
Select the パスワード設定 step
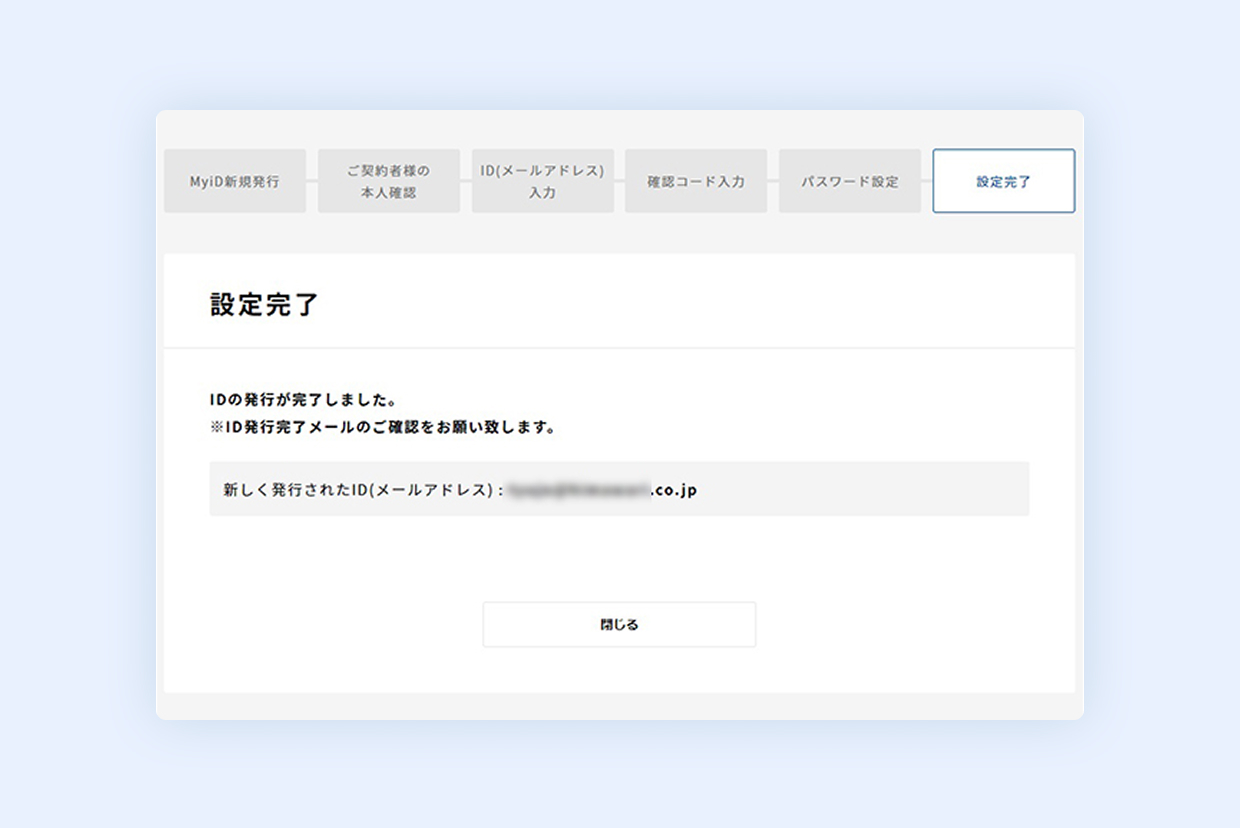click(850, 182)
